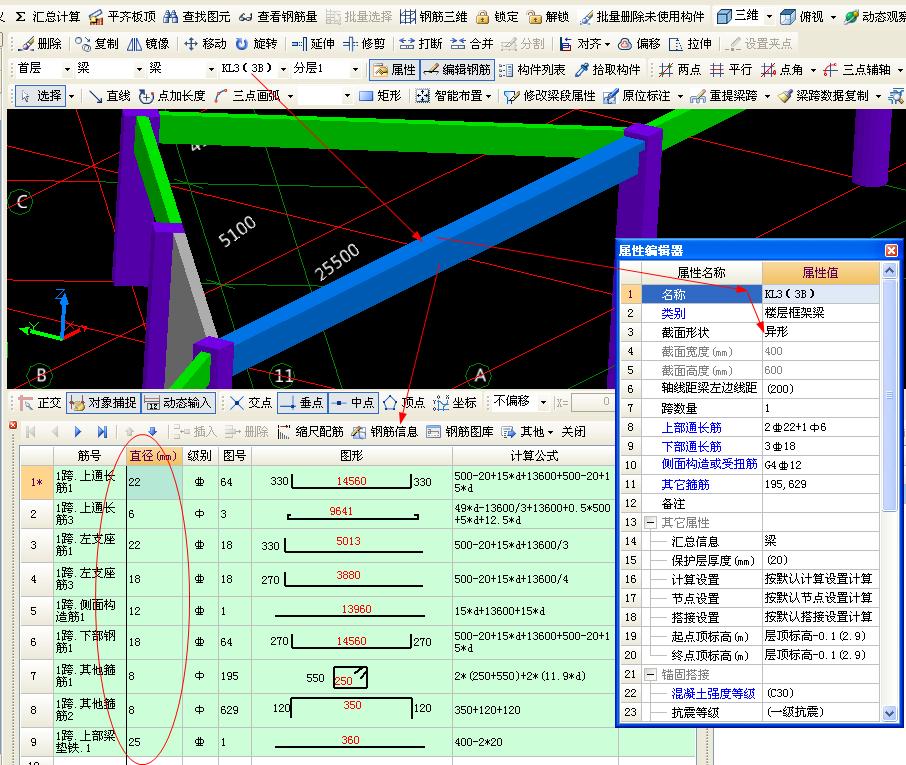Jump to last rebar record arrow
The width and height of the screenshot is (906, 765).
(x=102, y=432)
